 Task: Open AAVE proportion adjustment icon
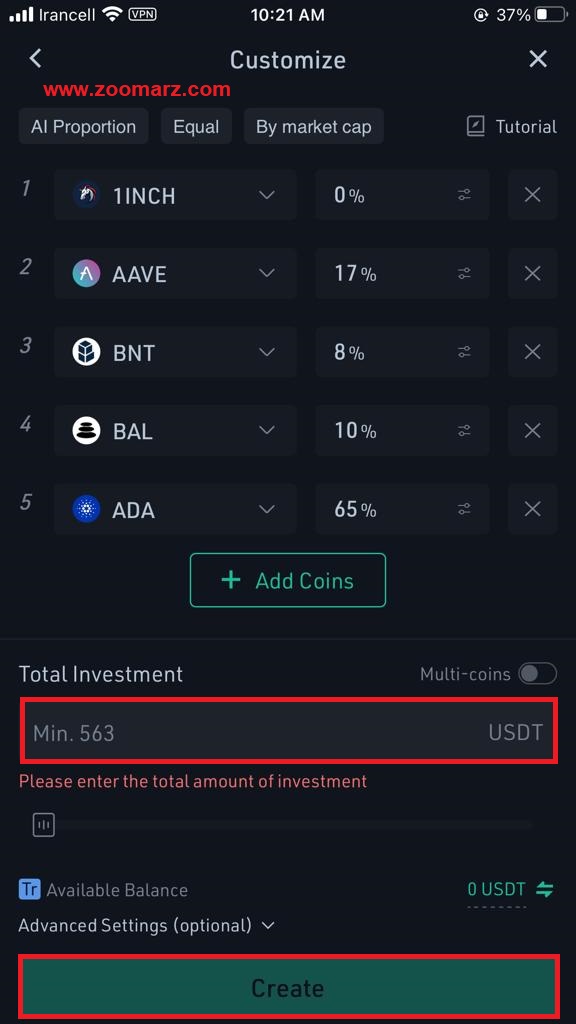[x=464, y=273]
